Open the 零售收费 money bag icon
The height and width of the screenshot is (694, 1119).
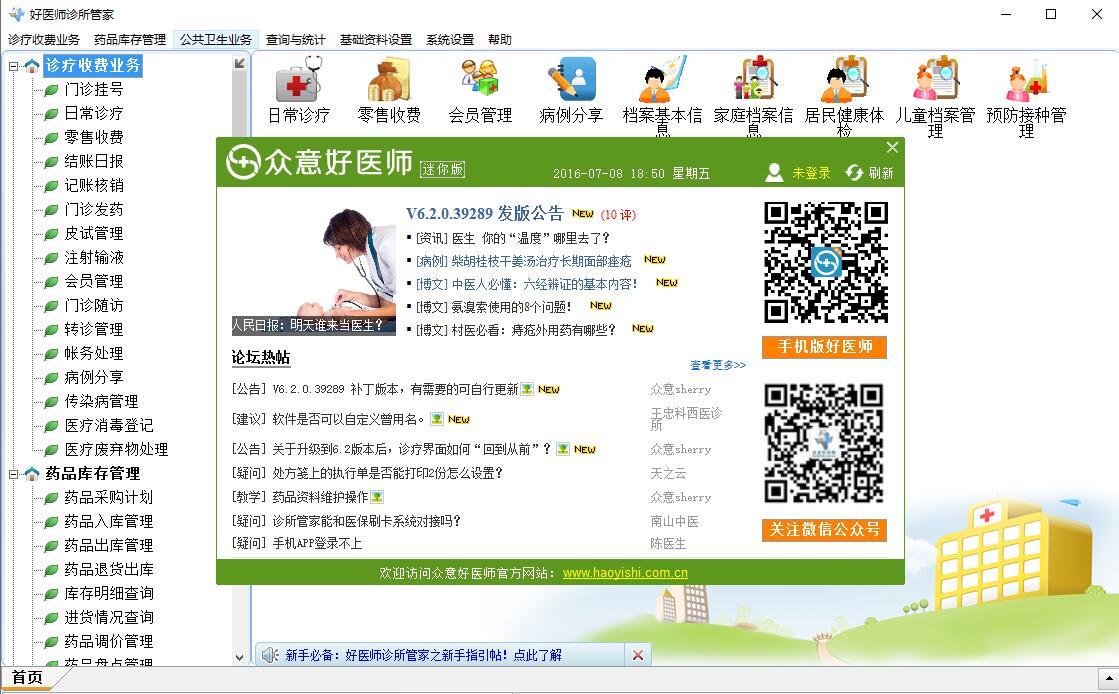389,80
